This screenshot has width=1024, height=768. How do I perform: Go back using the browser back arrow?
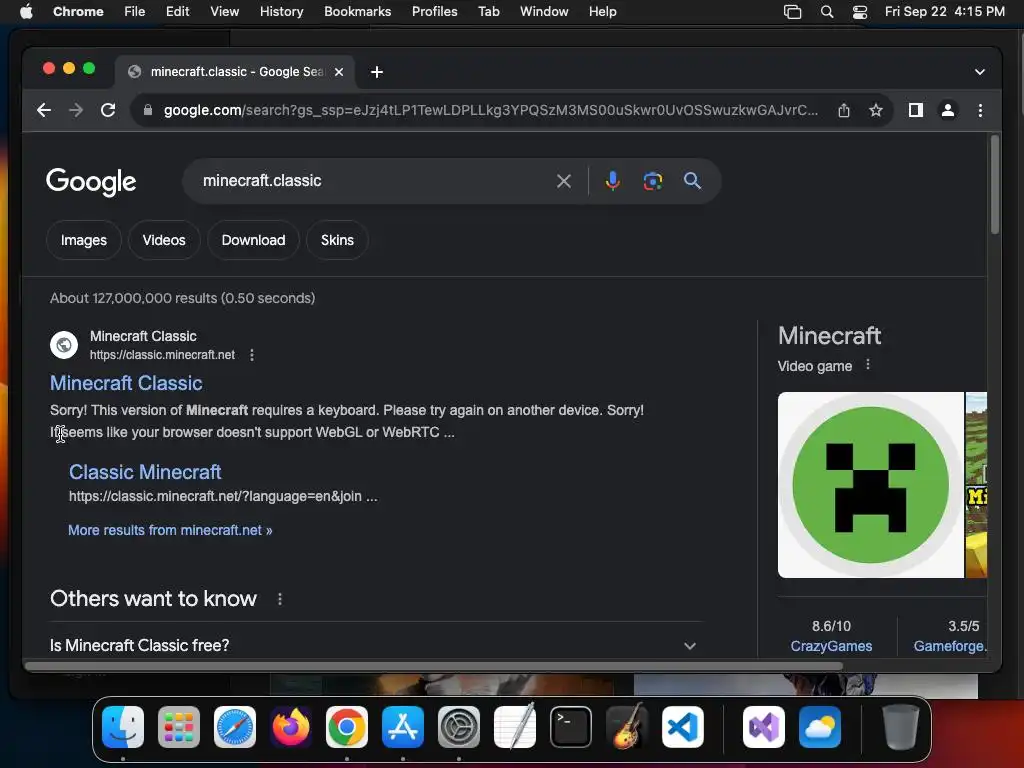(44, 110)
